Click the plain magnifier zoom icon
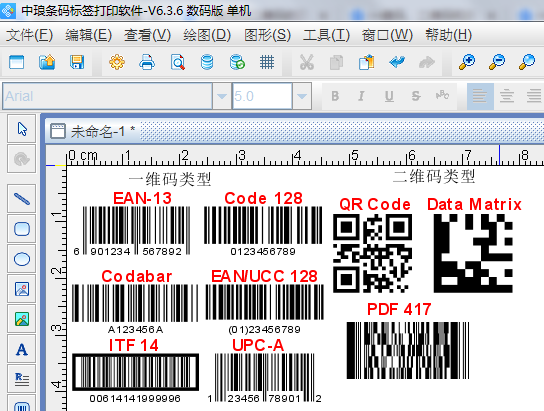 [x=527, y=63]
